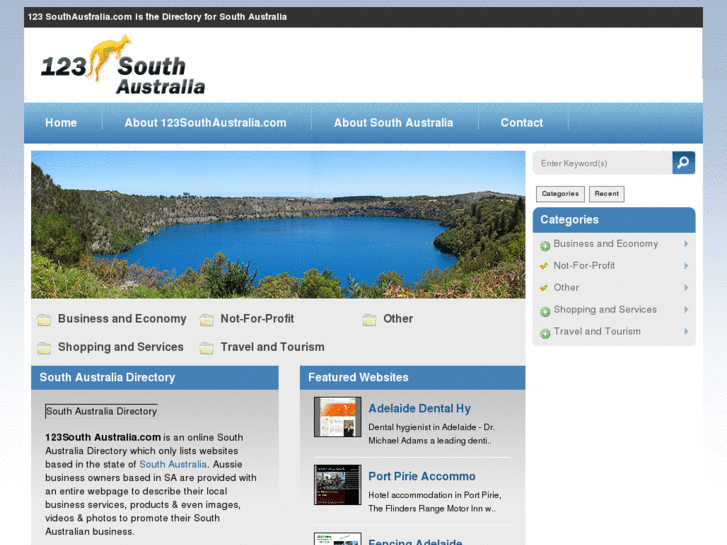The width and height of the screenshot is (727, 545).
Task: Click folder icon beside Not-For-Profit
Action: pos(207,320)
